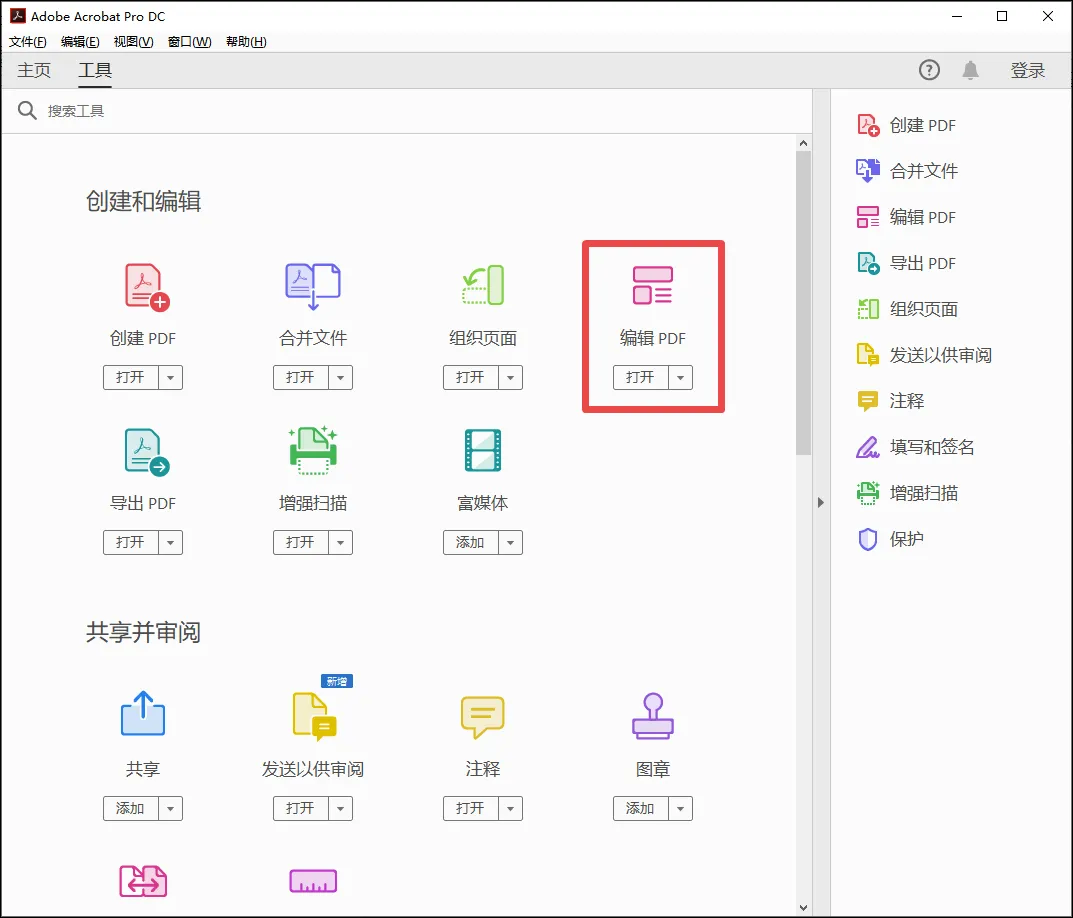Select 创建 PDF in the right sidebar
The width and height of the screenshot is (1073, 918).
907,125
